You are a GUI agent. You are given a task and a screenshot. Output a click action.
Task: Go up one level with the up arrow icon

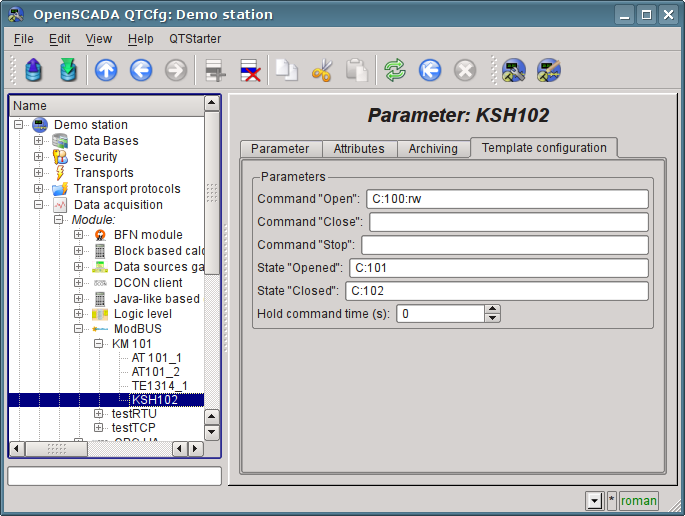(106, 70)
